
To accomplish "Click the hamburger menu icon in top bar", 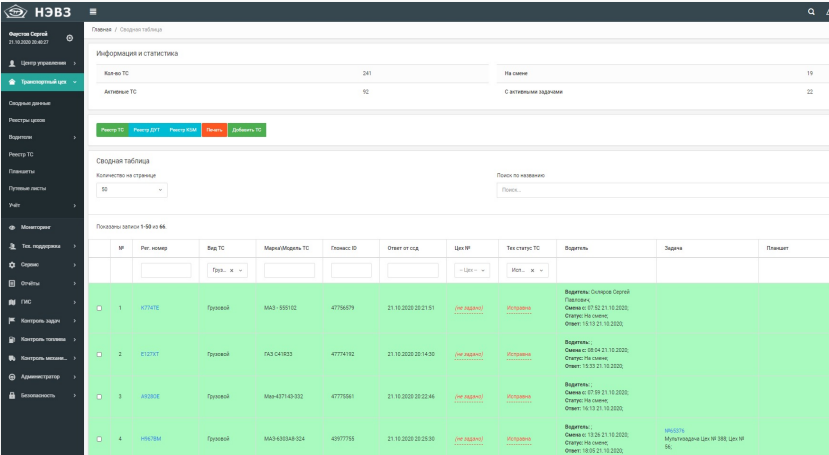I will pos(93,11).
